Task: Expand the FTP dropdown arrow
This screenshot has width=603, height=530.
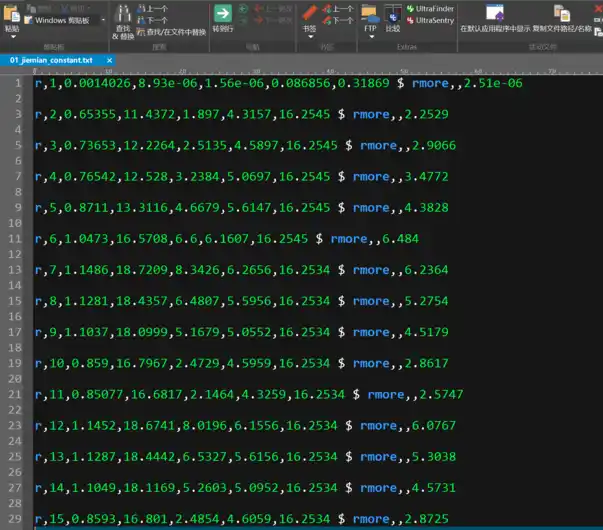Action: (x=371, y=37)
